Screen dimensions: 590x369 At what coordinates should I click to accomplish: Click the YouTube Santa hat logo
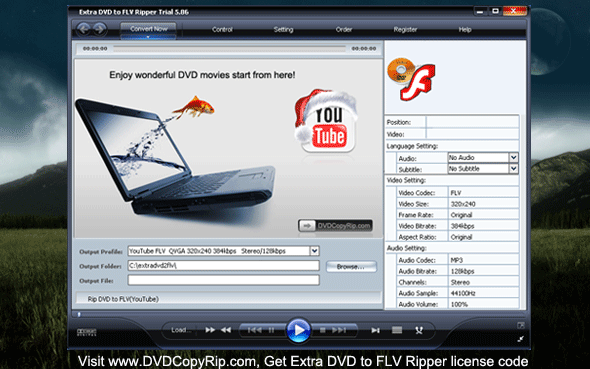click(326, 121)
